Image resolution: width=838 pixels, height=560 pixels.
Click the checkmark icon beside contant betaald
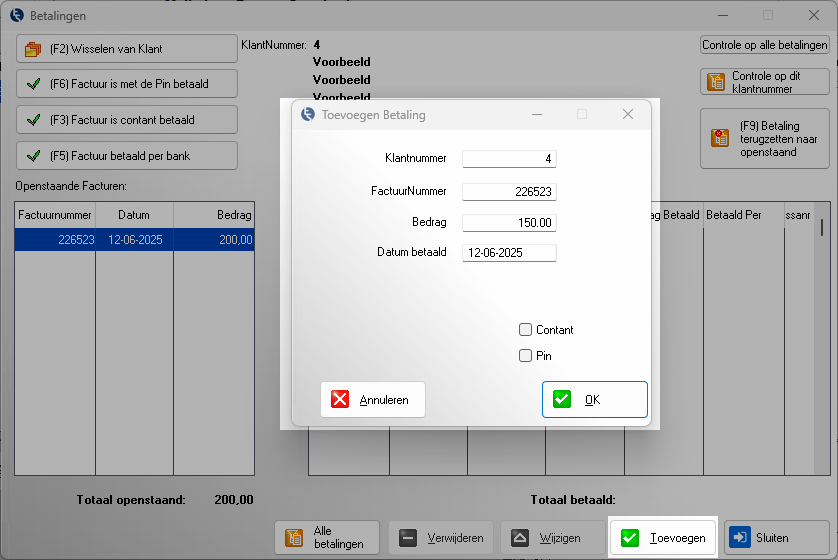click(34, 120)
